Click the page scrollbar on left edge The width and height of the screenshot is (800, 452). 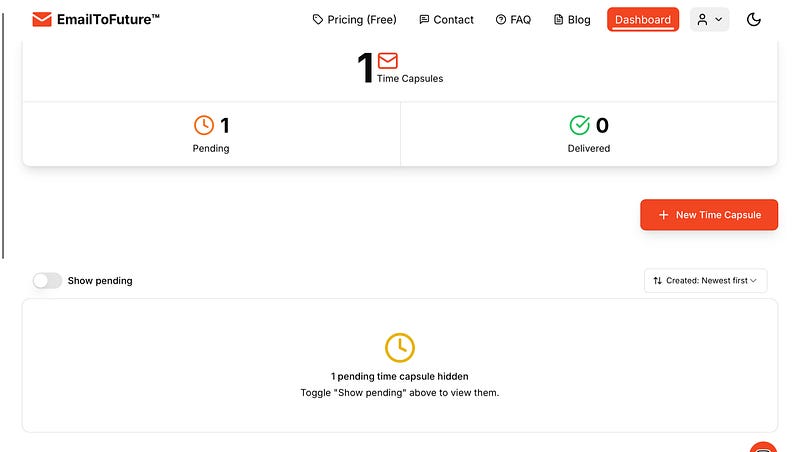3,135
